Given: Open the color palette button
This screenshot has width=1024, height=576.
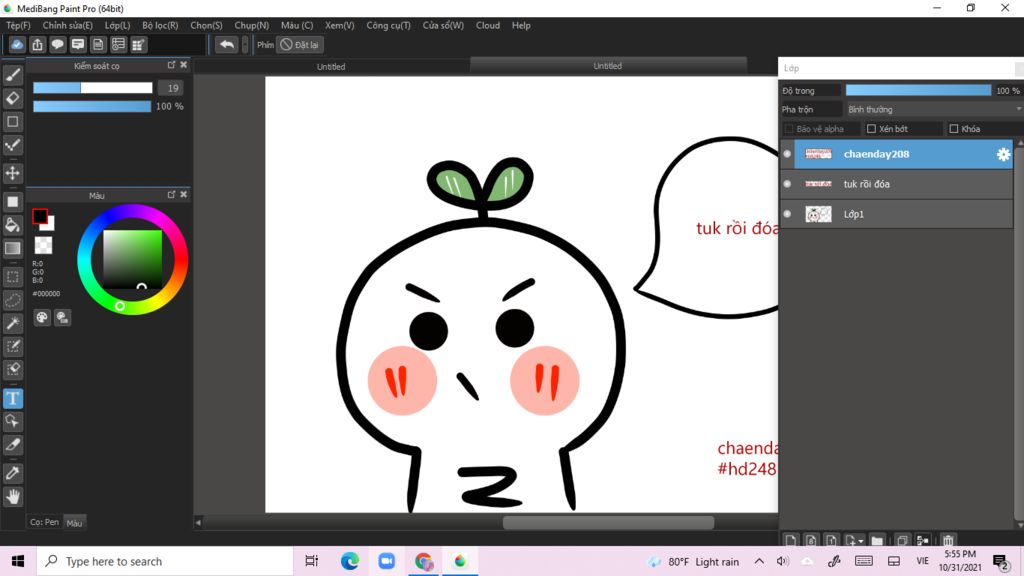Looking at the screenshot, I should (42, 317).
